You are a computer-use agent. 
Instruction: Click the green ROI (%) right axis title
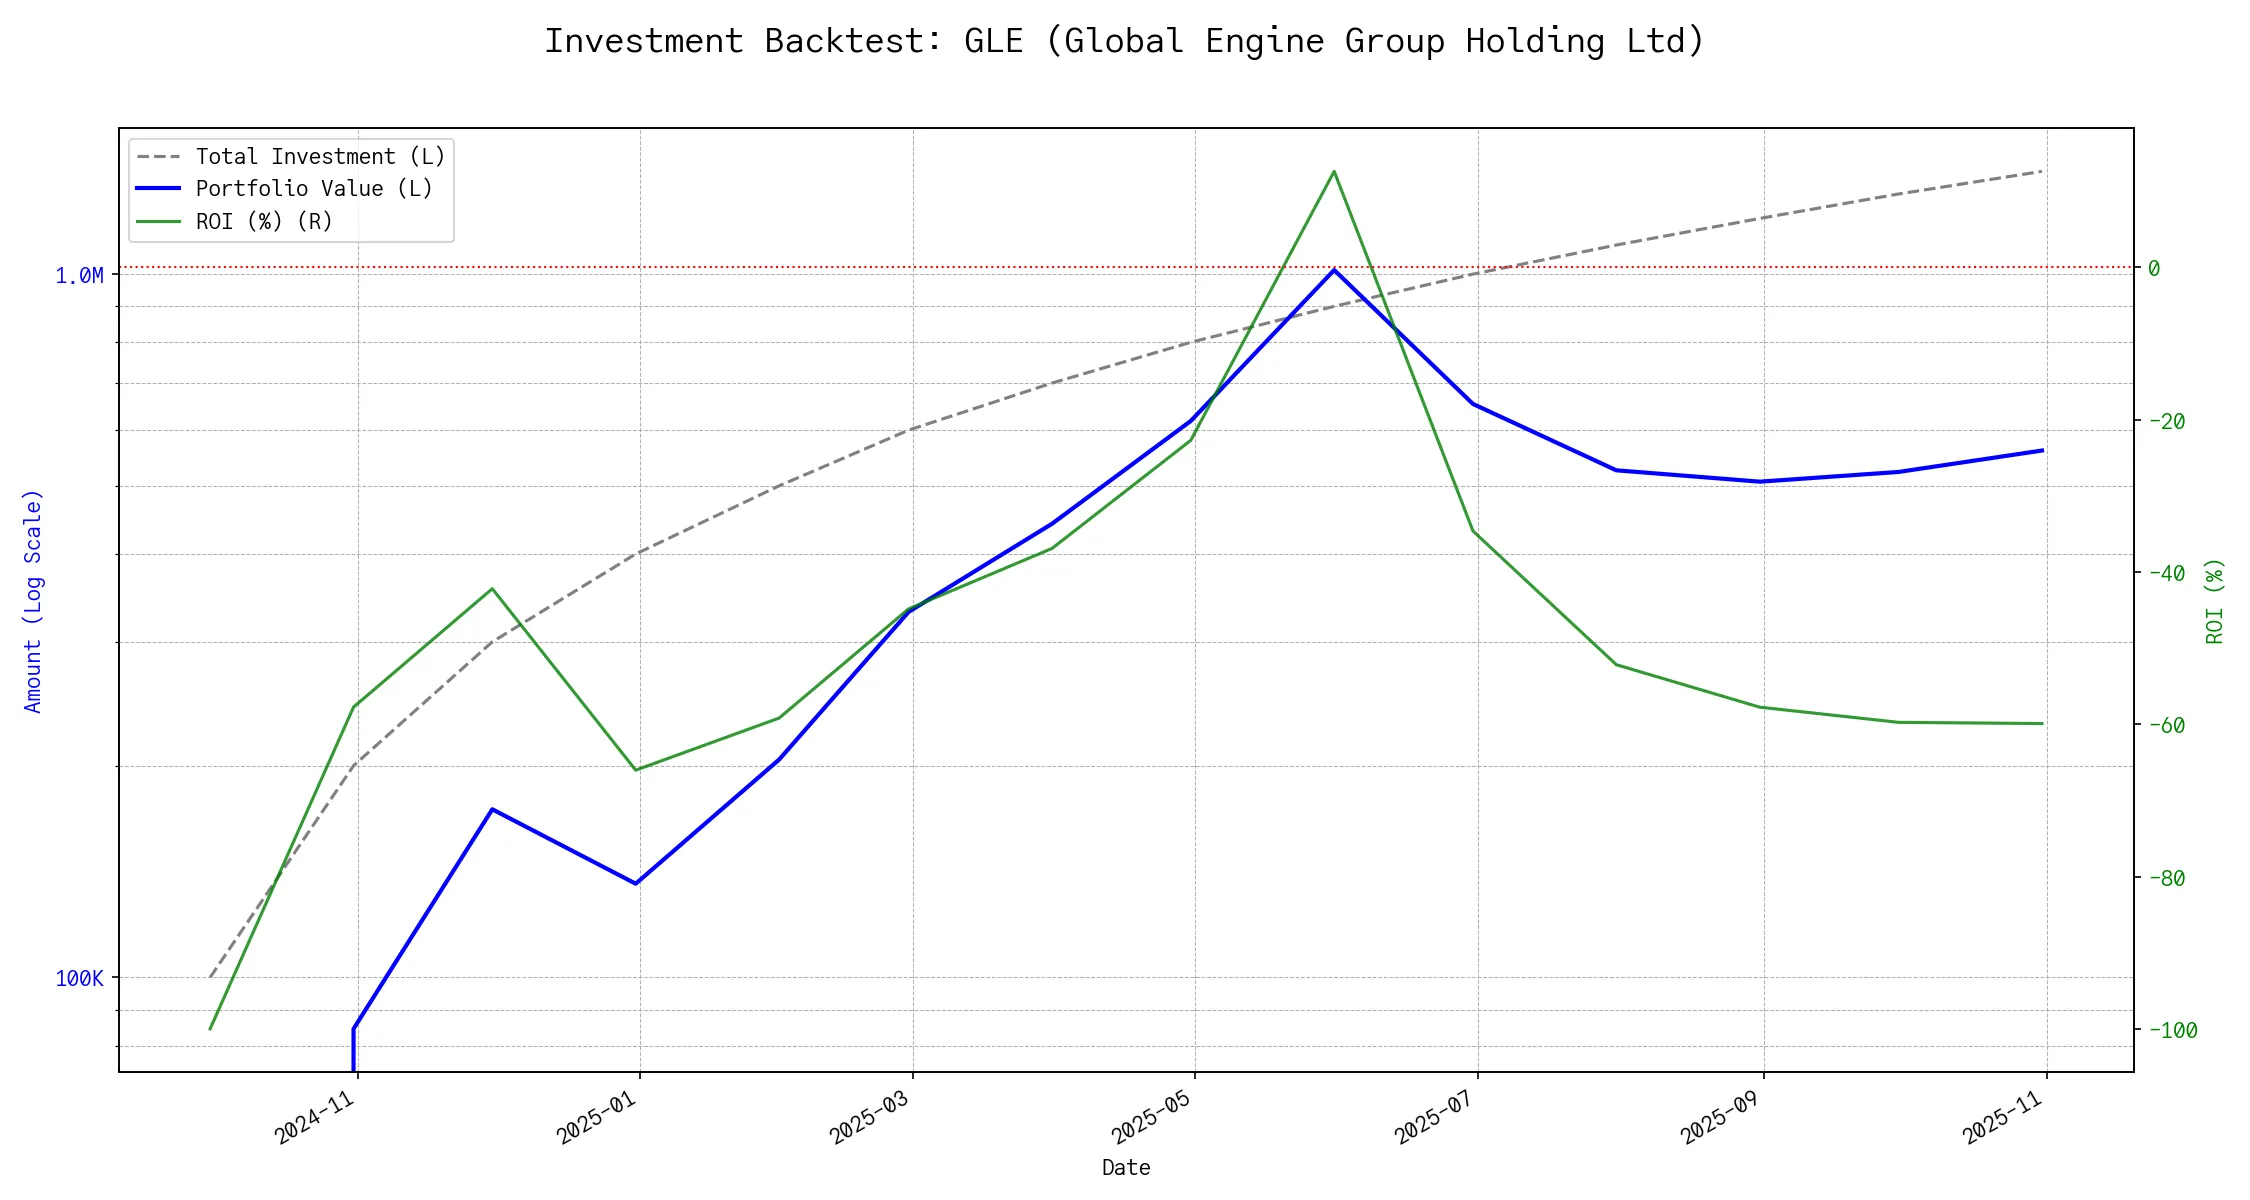point(2215,601)
